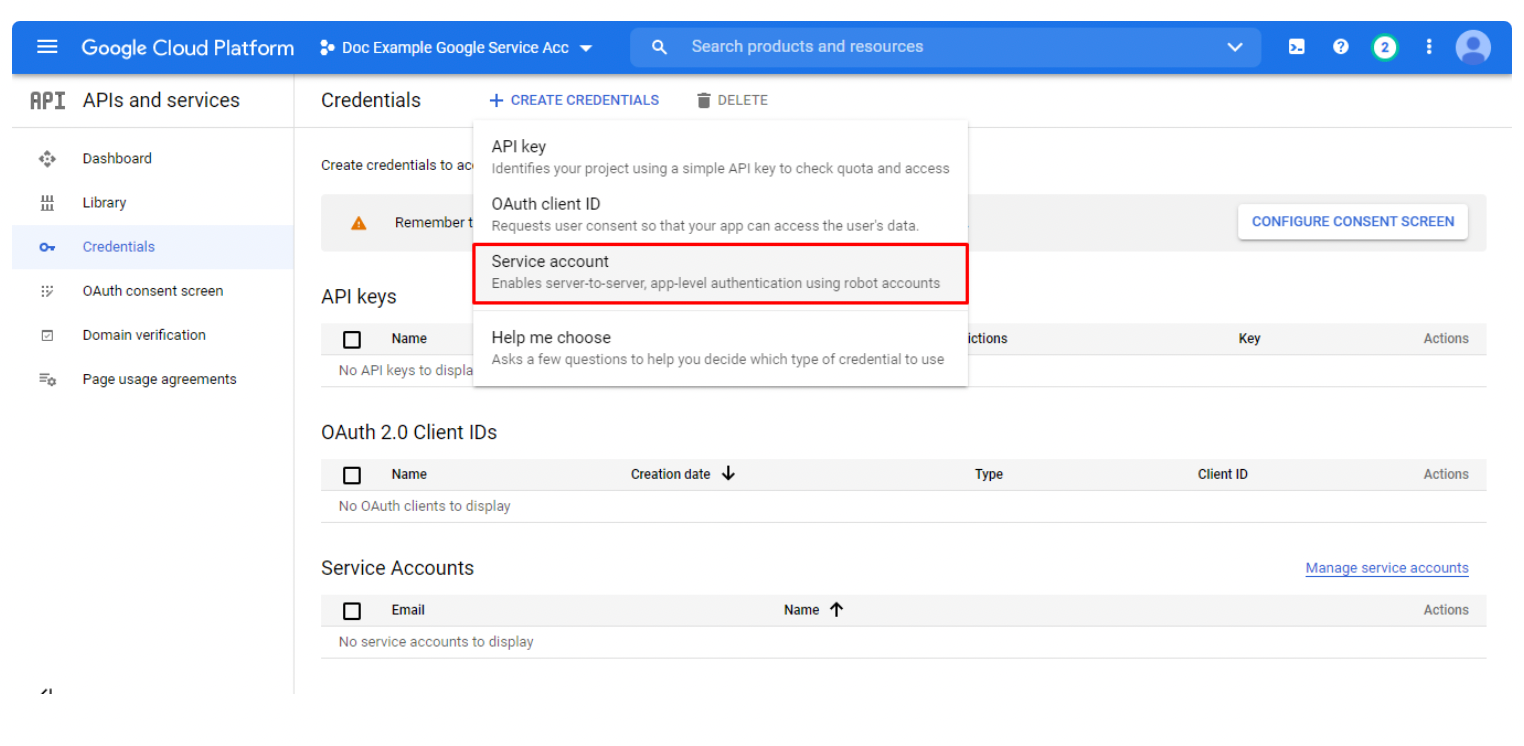Viewport: 1524px width, 746px height.
Task: Click the API logo icon in sidebar
Action: (47, 100)
